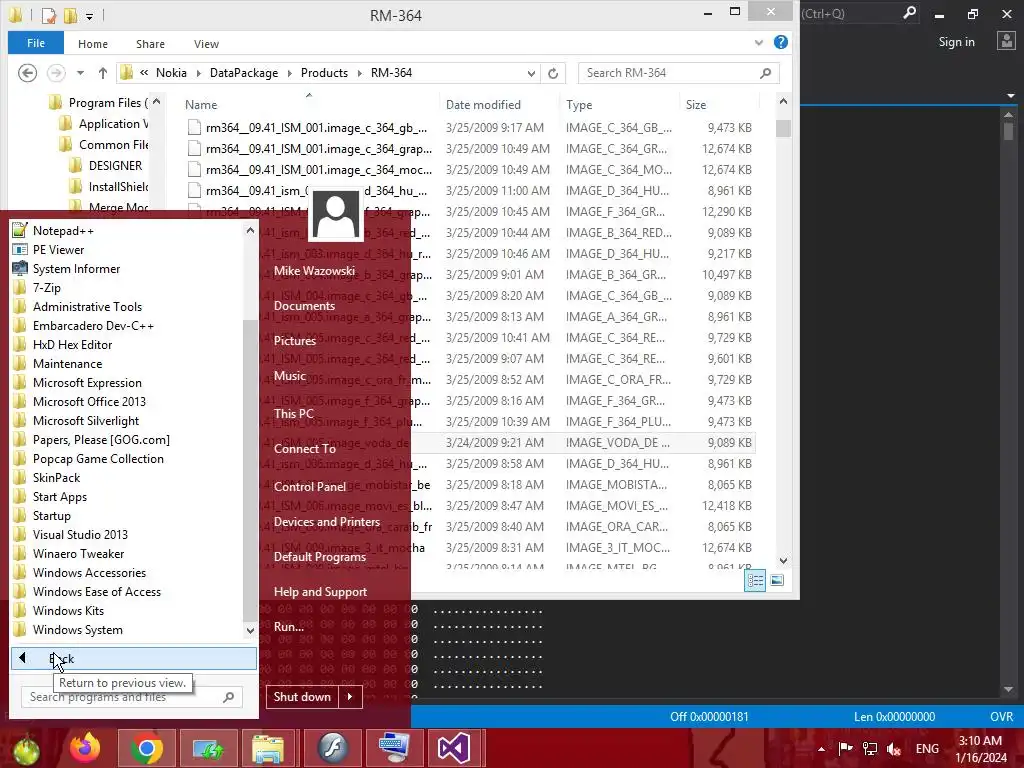
Task: Open Firefox from the taskbar
Action: [x=86, y=748]
